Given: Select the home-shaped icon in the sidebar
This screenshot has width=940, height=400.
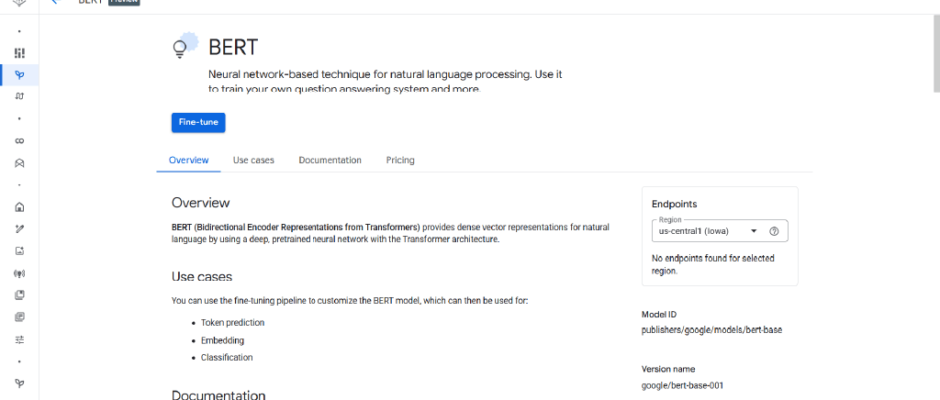Looking at the screenshot, I should pos(19,207).
